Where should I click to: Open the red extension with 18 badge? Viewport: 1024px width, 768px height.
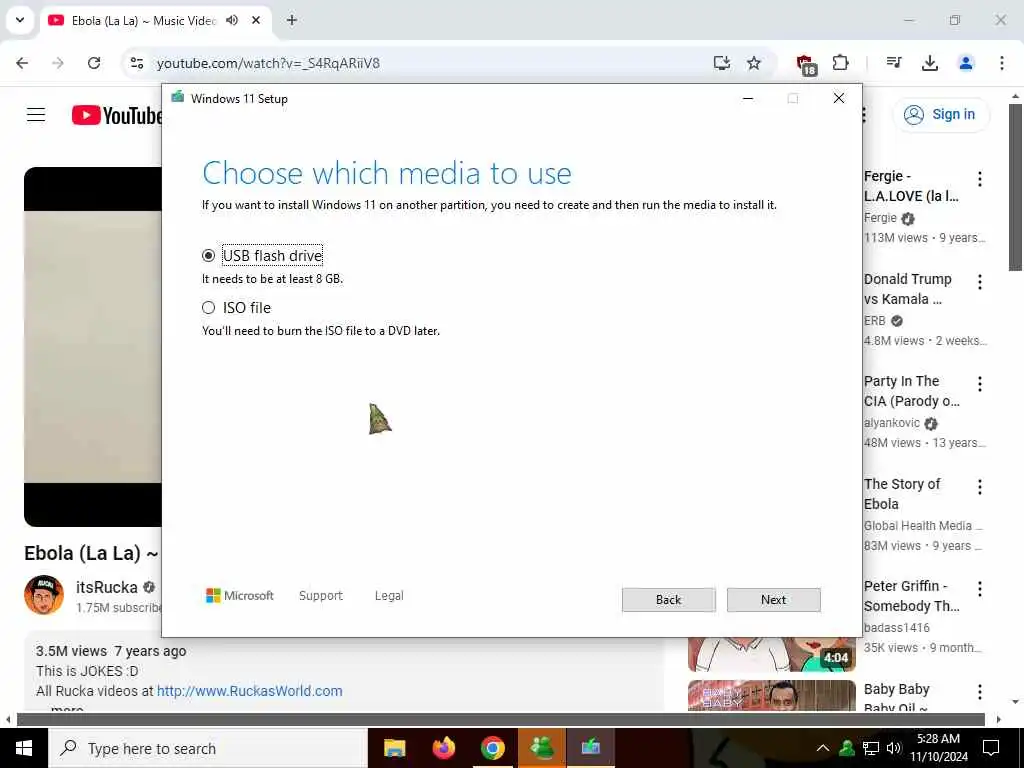tap(806, 64)
